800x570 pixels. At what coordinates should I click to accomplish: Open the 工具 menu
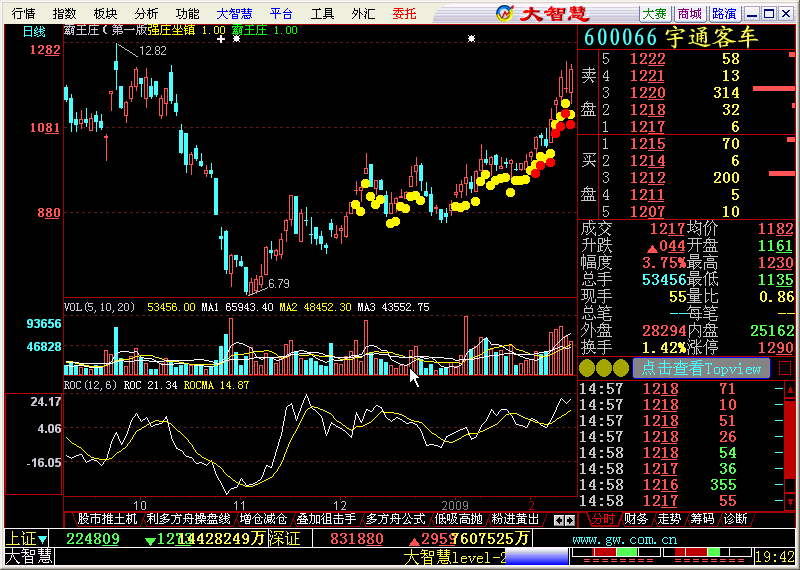click(x=322, y=13)
